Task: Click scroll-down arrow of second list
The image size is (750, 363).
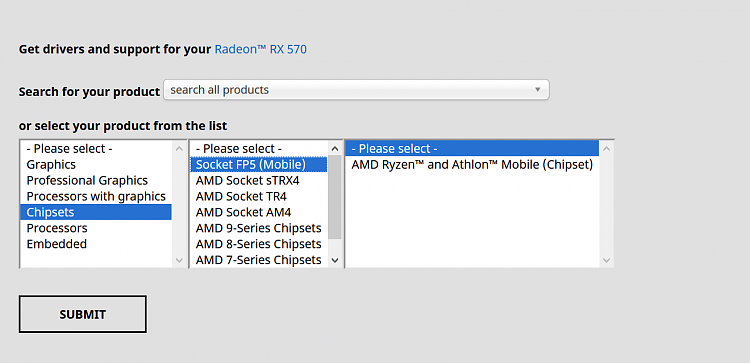Action: (335, 260)
